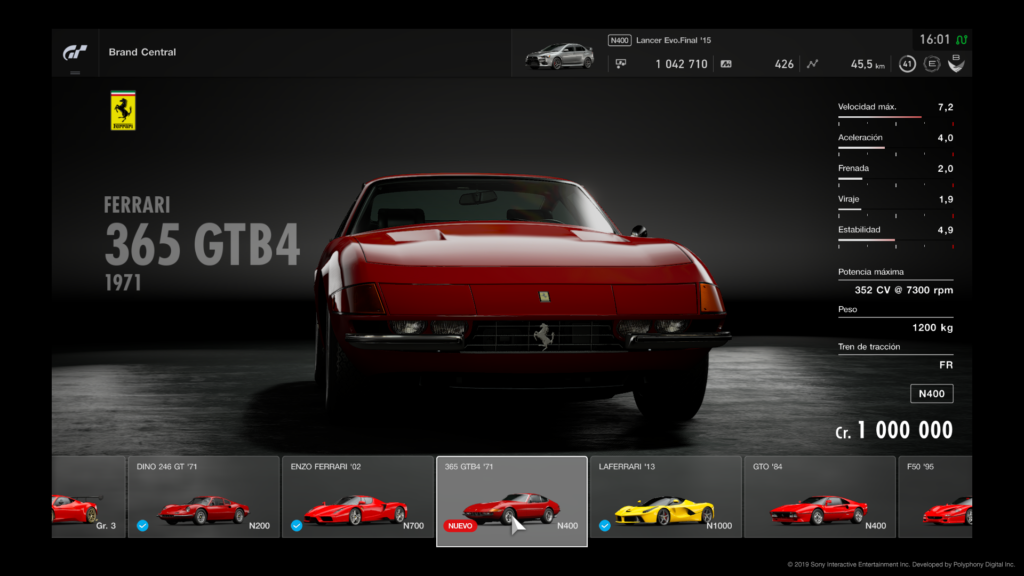Click the 352 CV @ 7300 rpm value
Image resolution: width=1024 pixels, height=576 pixels.
(904, 290)
